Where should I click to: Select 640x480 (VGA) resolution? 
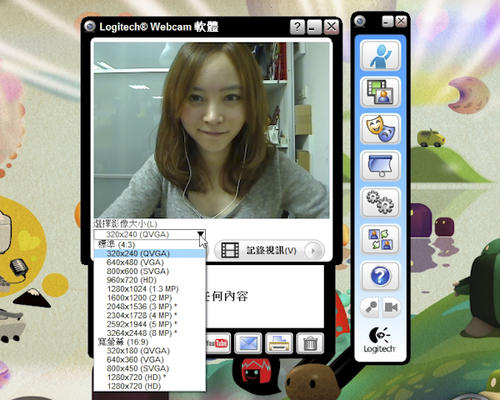[150, 262]
